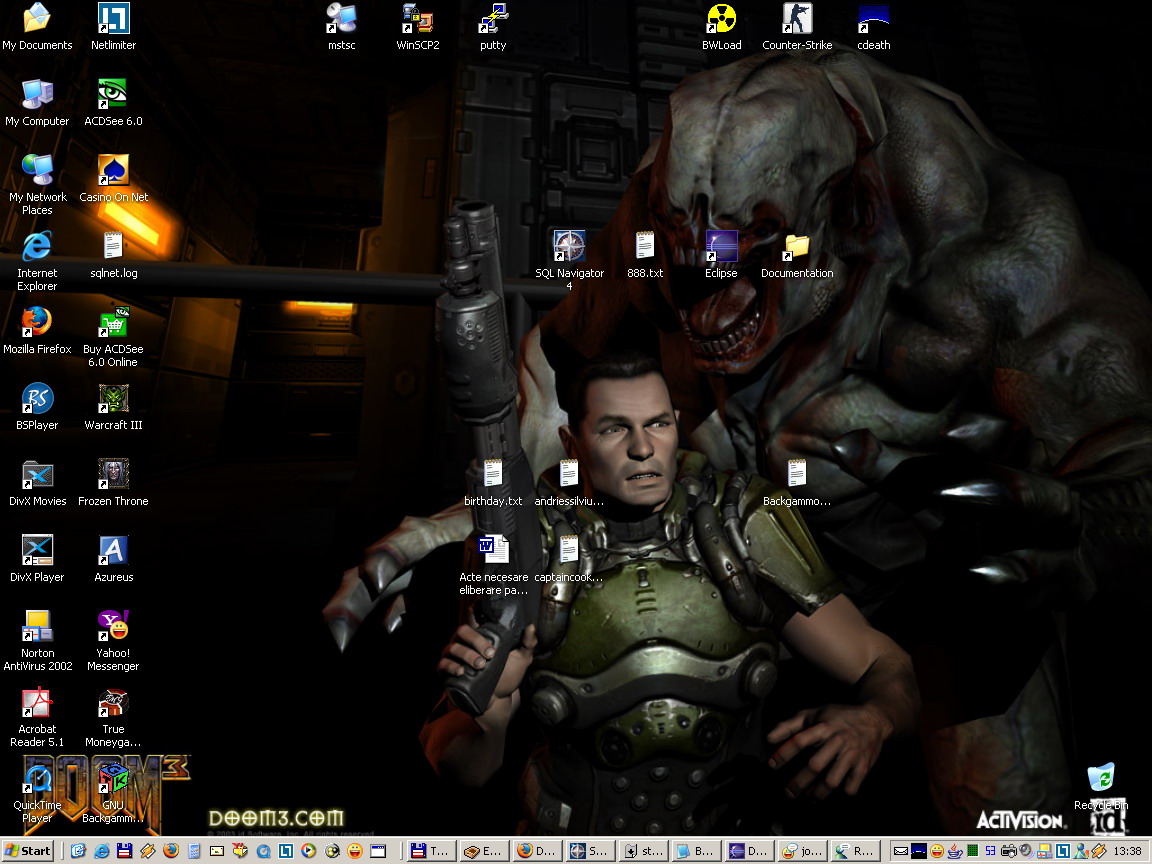Select the mstsc remote desktop shortcut
The height and width of the screenshot is (864, 1152).
[342, 26]
